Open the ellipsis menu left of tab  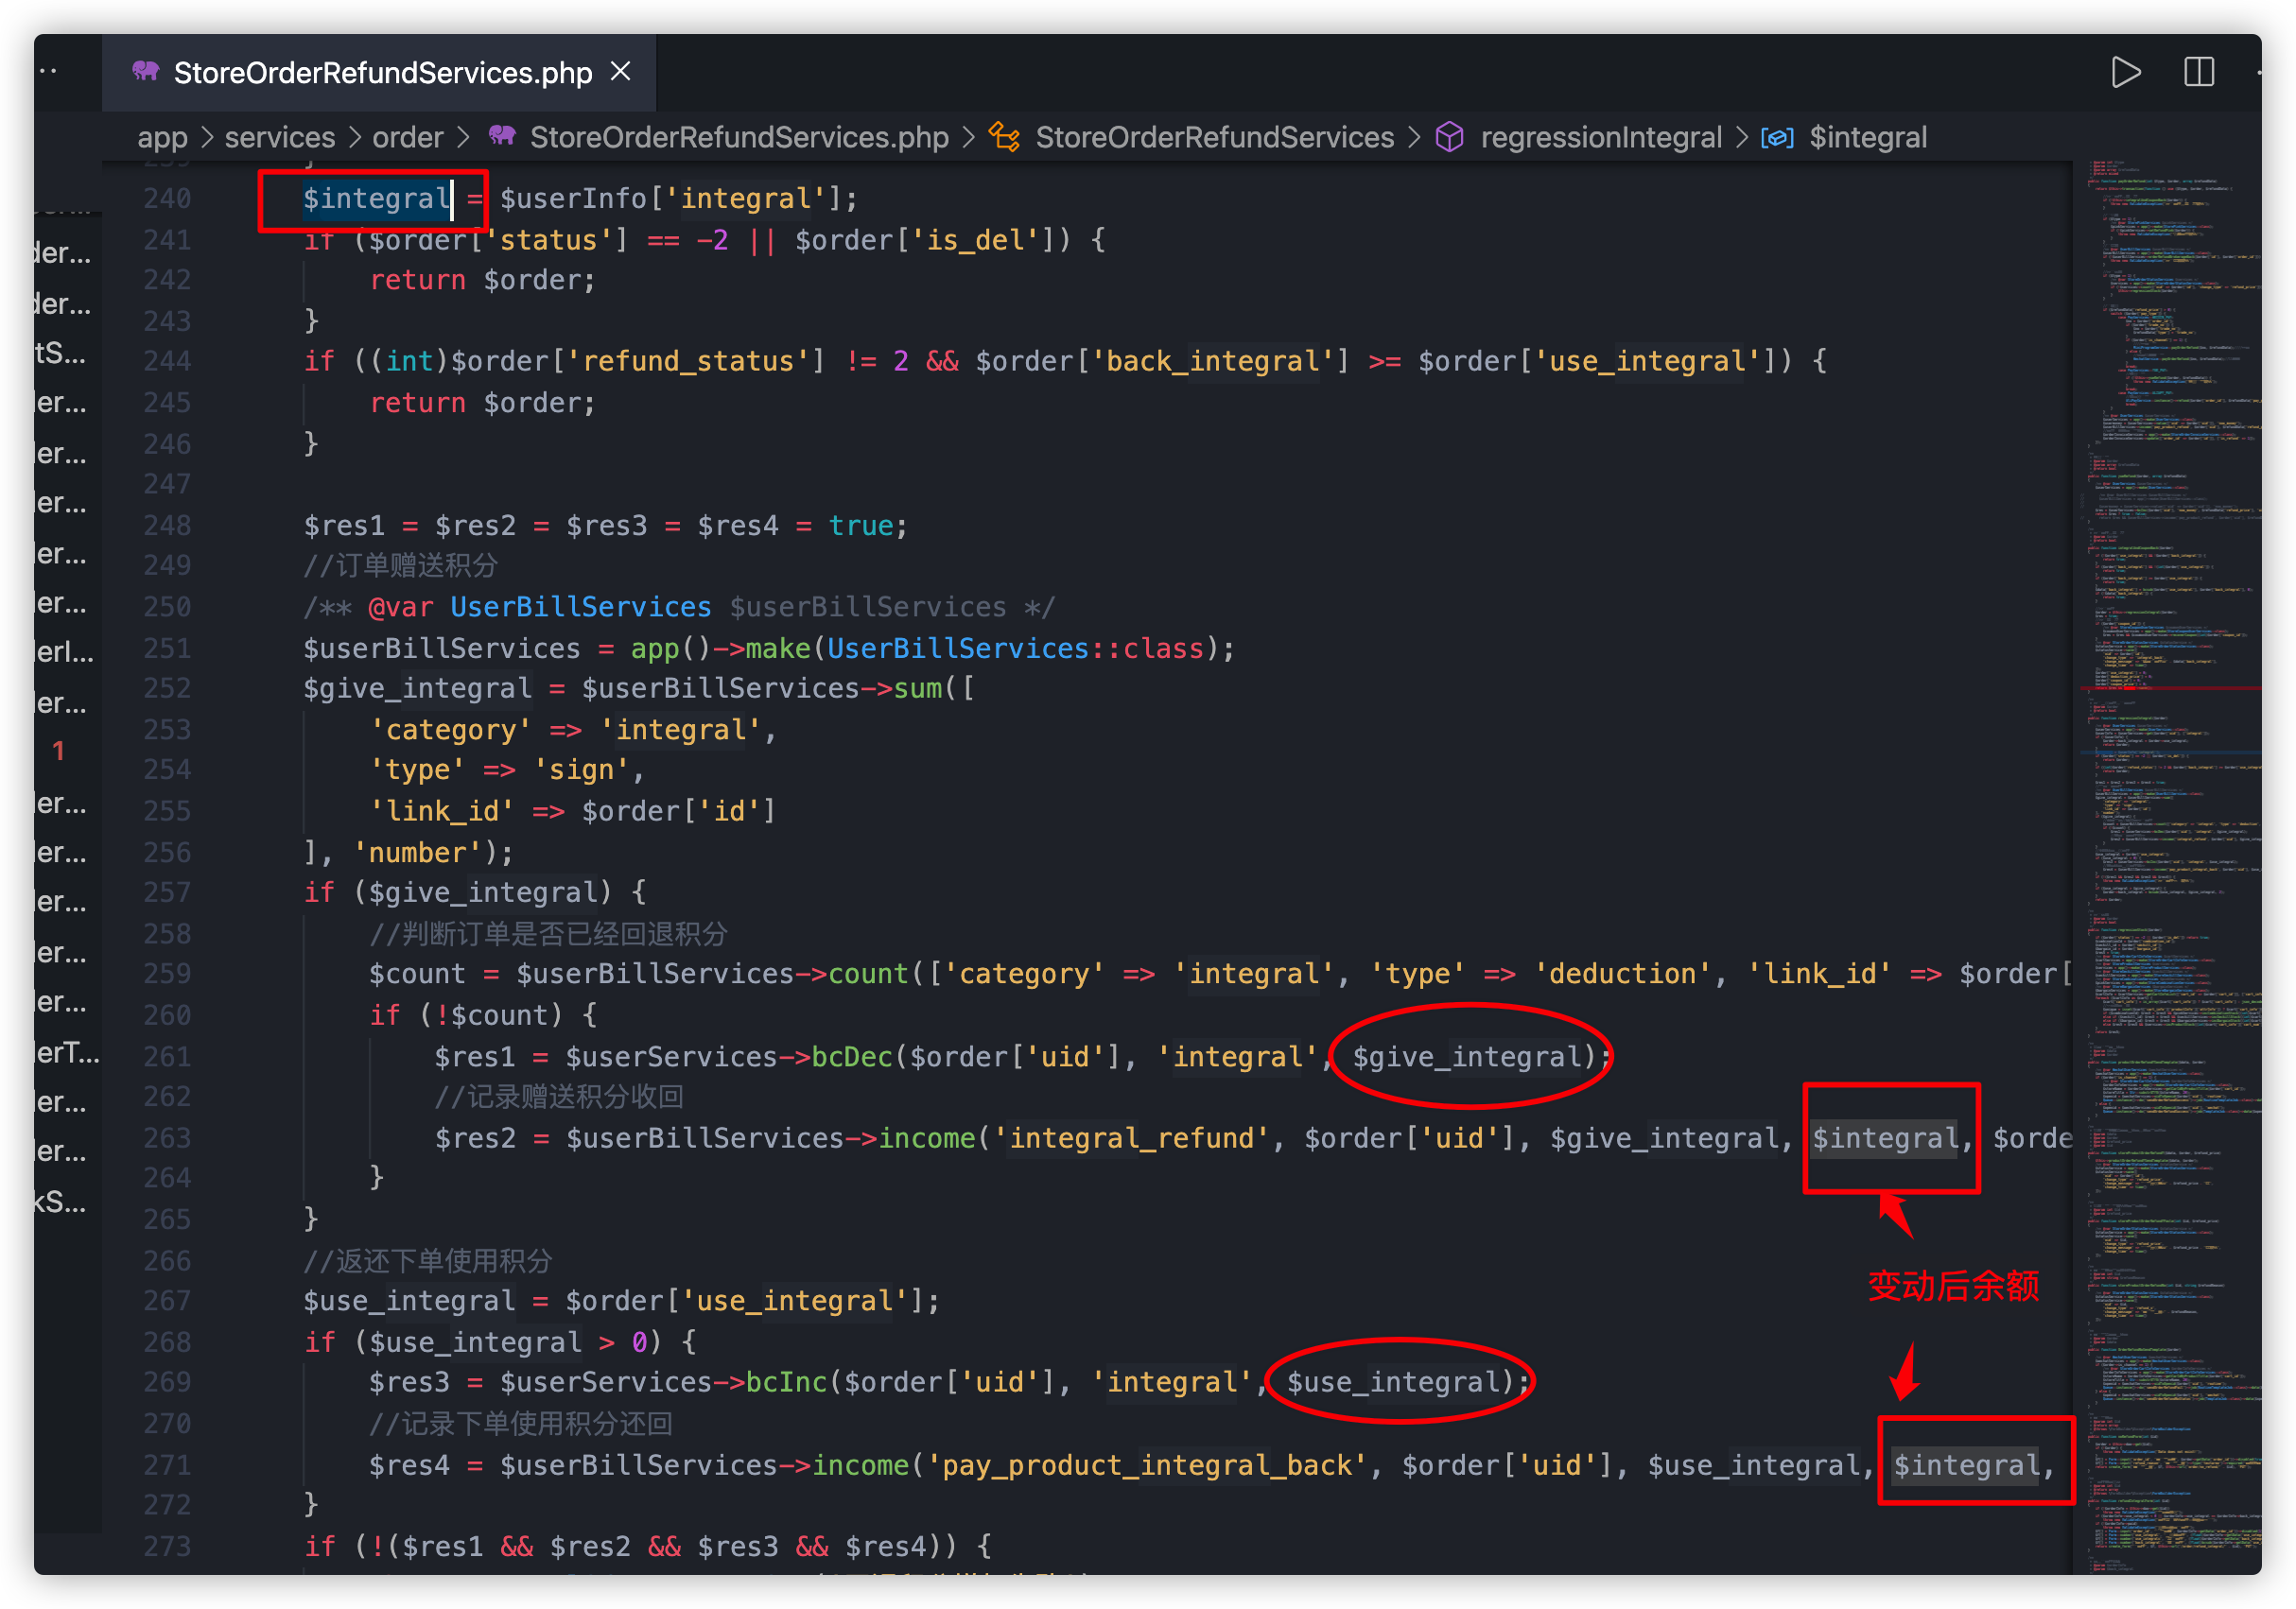point(48,71)
